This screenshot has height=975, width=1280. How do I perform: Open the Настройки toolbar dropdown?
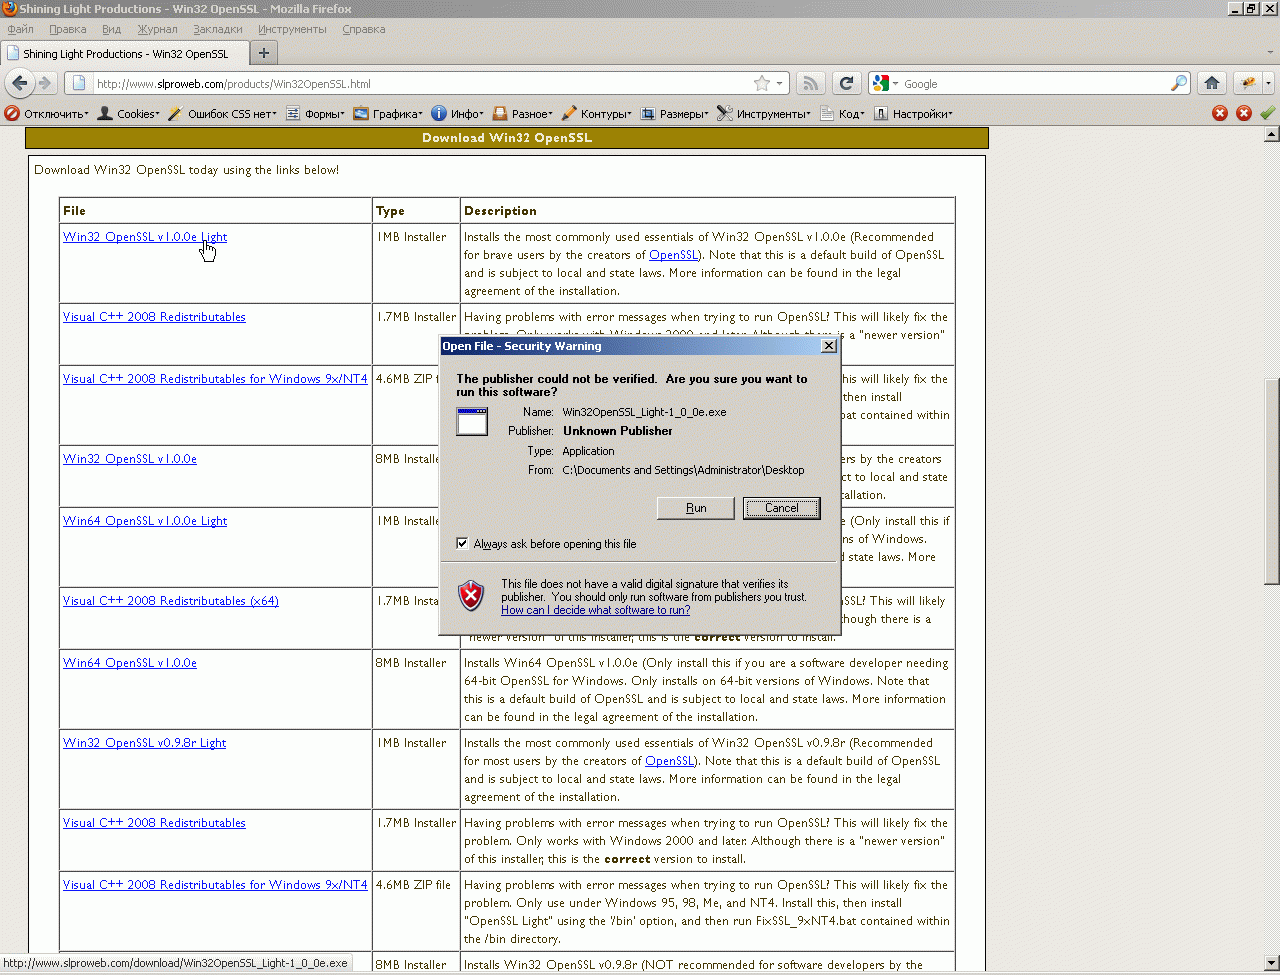click(x=913, y=113)
